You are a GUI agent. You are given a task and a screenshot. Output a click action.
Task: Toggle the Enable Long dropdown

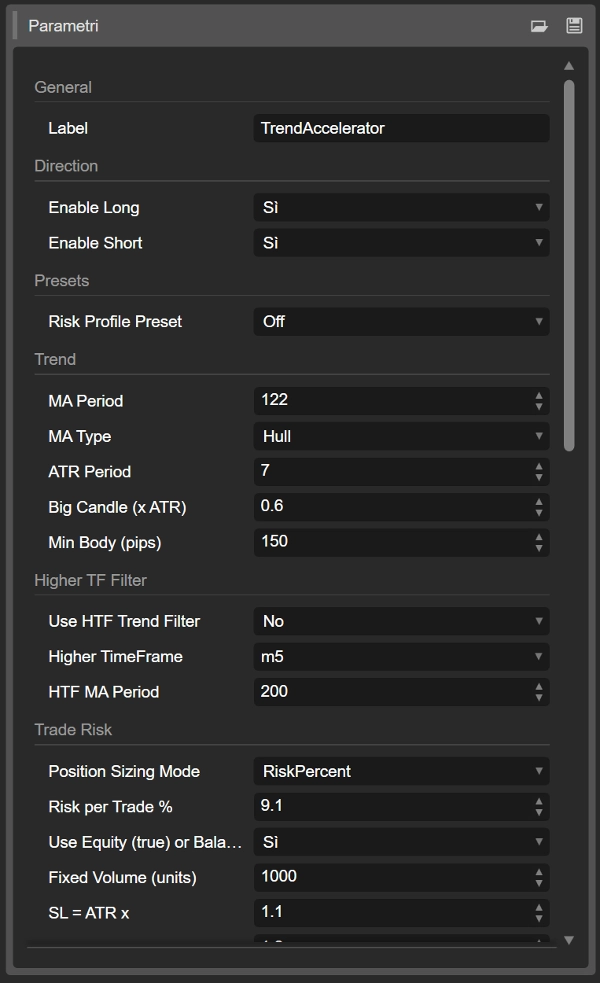pyautogui.click(x=401, y=208)
